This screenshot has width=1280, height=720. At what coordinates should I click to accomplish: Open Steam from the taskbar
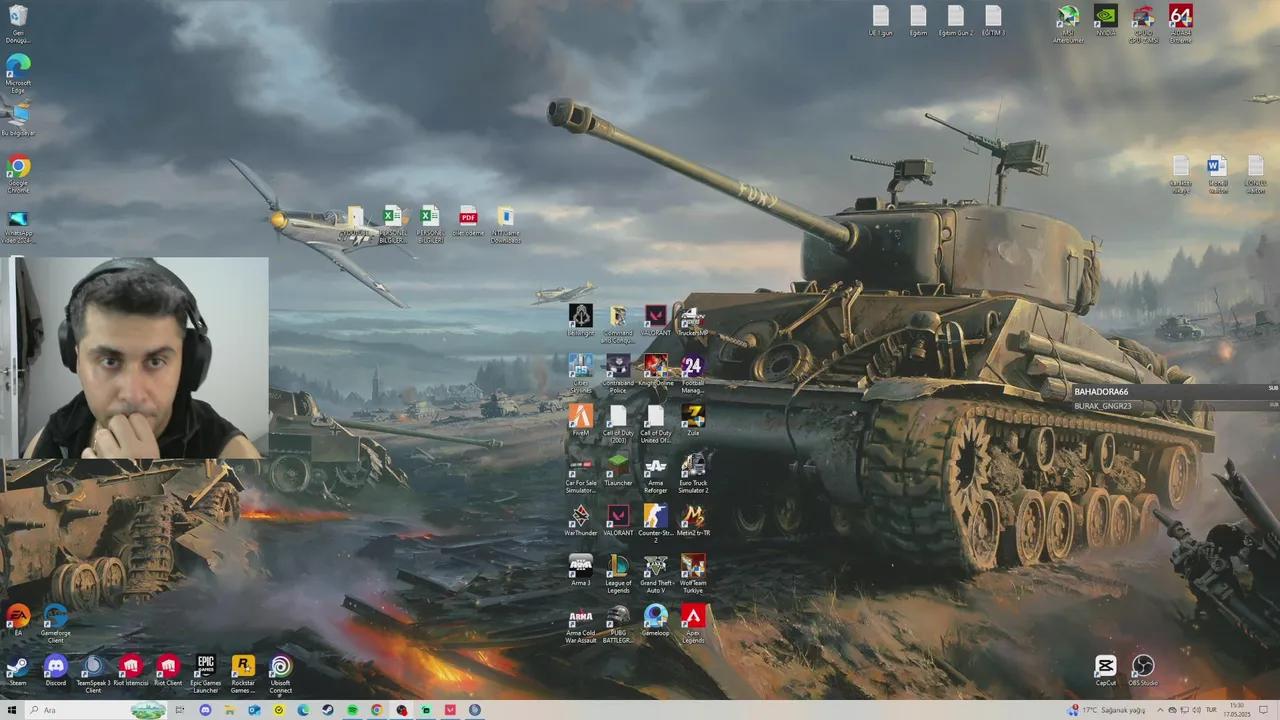(x=328, y=710)
